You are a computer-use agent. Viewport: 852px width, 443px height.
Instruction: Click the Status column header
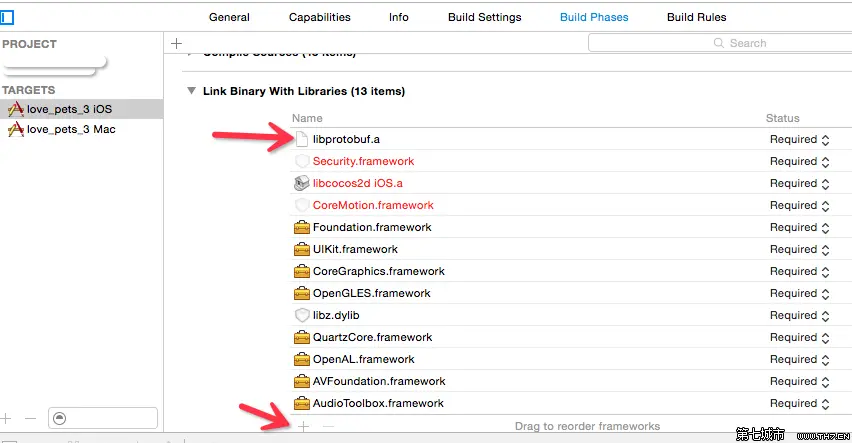[x=782, y=118]
